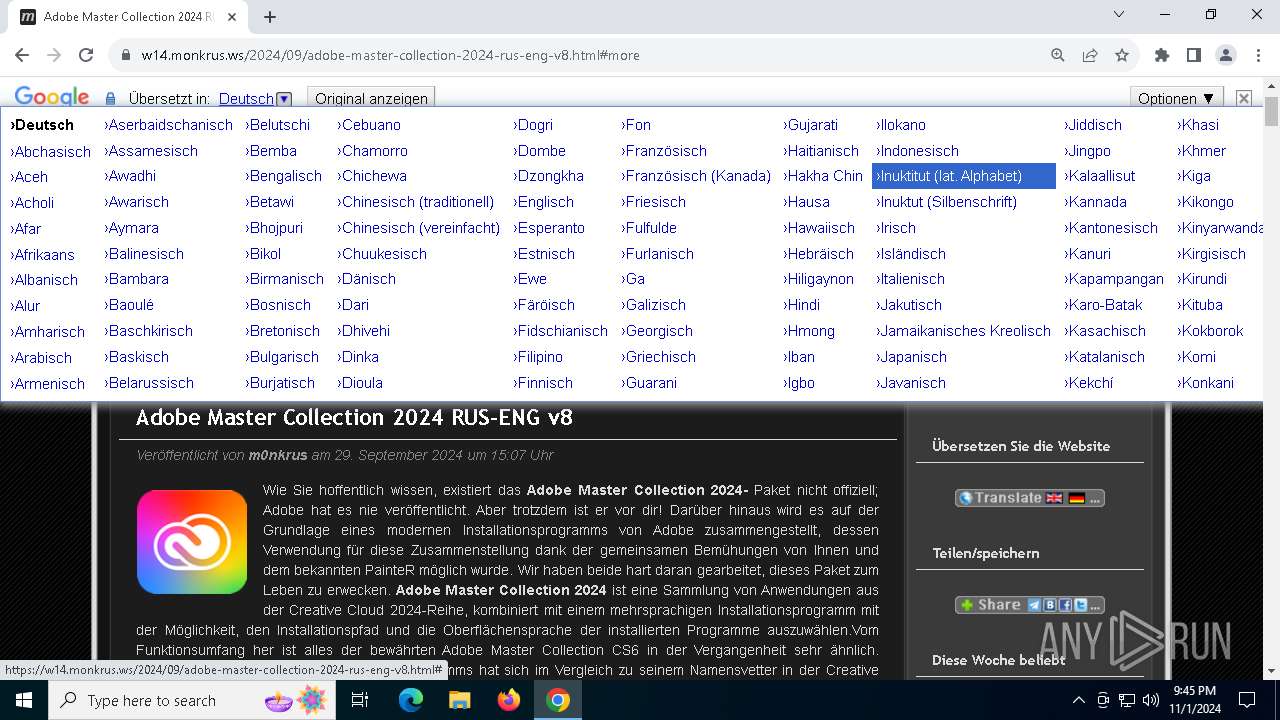Screen dimensions: 1280x720
Task: Open the Chrome three-dot menu
Action: (1257, 55)
